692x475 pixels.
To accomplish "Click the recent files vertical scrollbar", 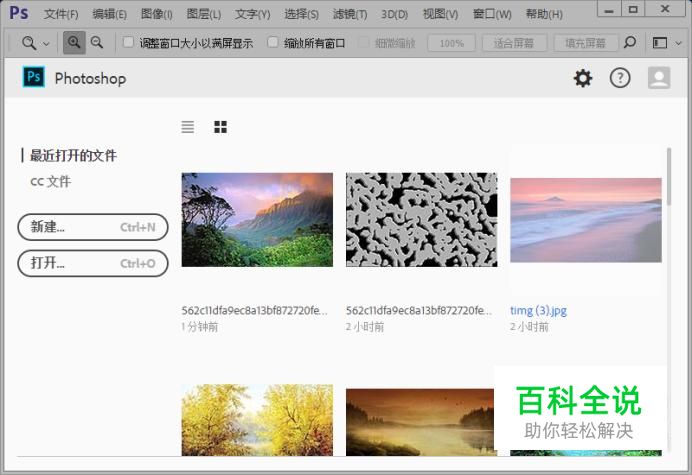I will [x=669, y=177].
